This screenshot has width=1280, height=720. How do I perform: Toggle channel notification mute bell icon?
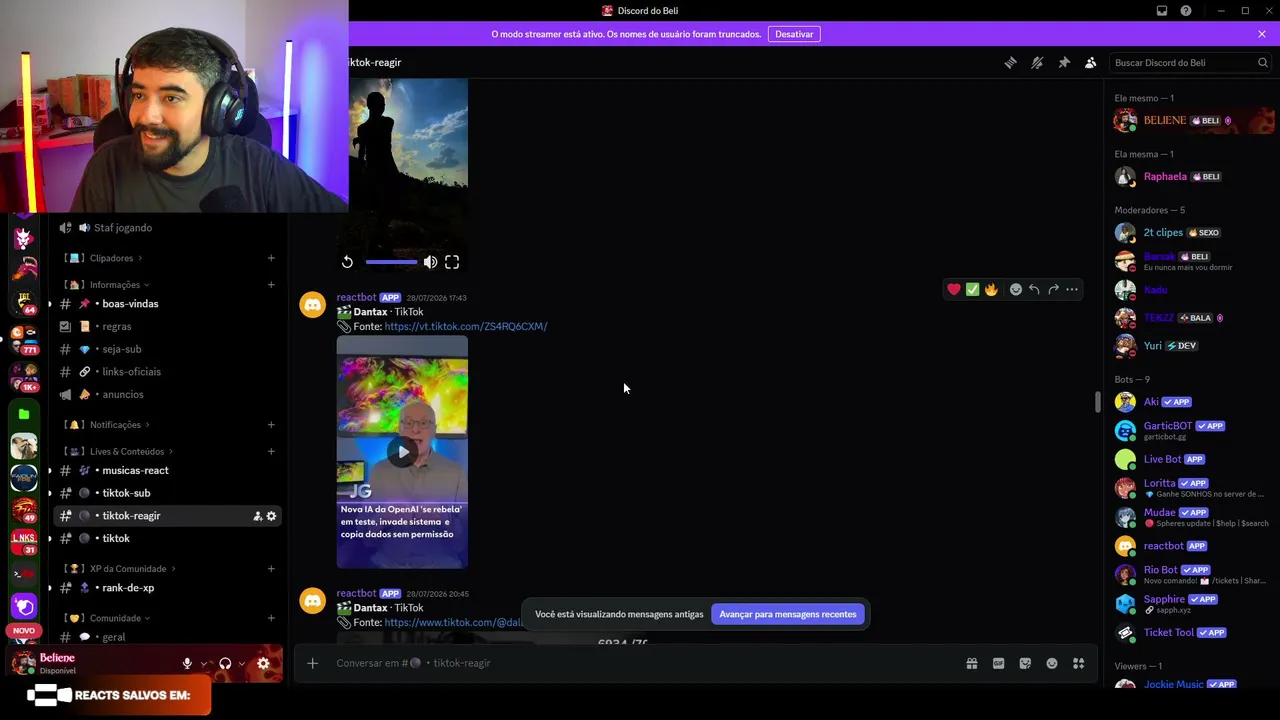(x=1037, y=63)
